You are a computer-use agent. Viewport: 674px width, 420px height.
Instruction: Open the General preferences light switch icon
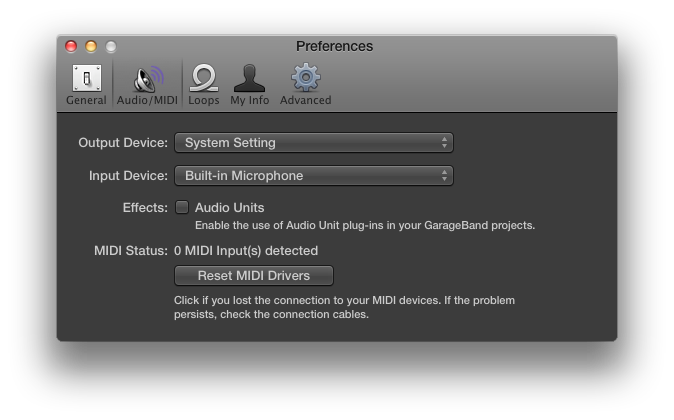click(86, 78)
